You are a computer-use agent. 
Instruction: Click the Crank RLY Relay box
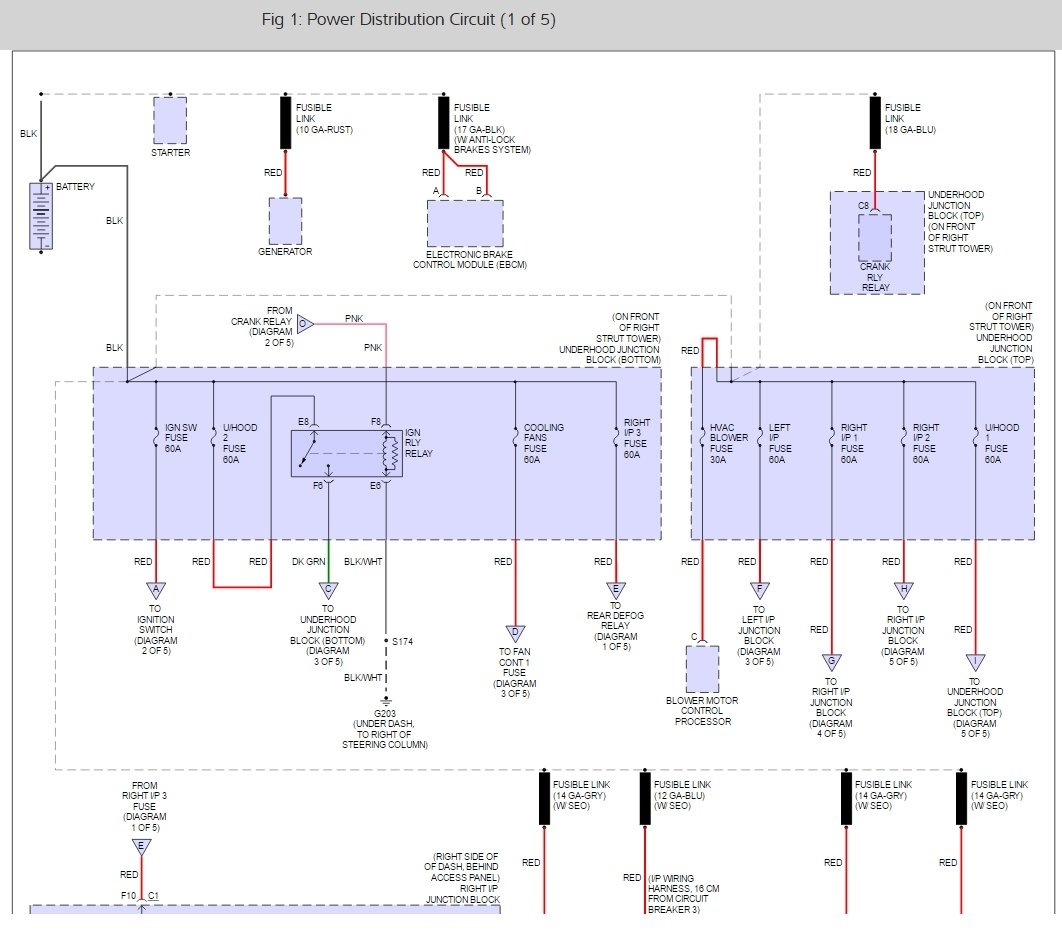[875, 238]
